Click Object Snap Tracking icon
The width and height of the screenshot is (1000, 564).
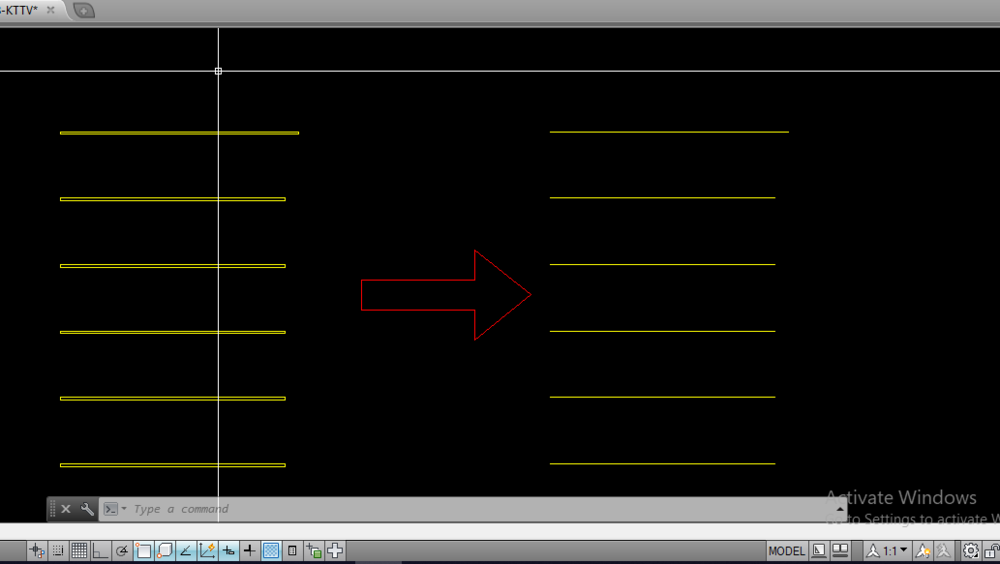click(186, 551)
